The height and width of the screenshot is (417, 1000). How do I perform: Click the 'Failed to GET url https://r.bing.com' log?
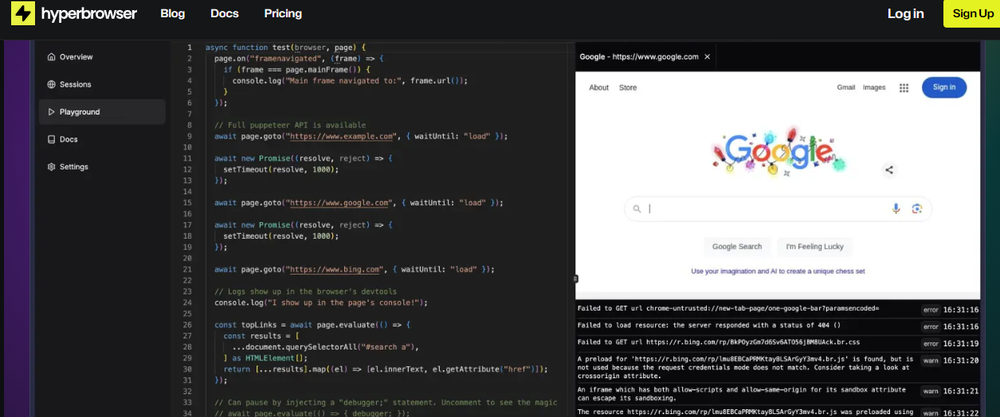click(x=718, y=342)
